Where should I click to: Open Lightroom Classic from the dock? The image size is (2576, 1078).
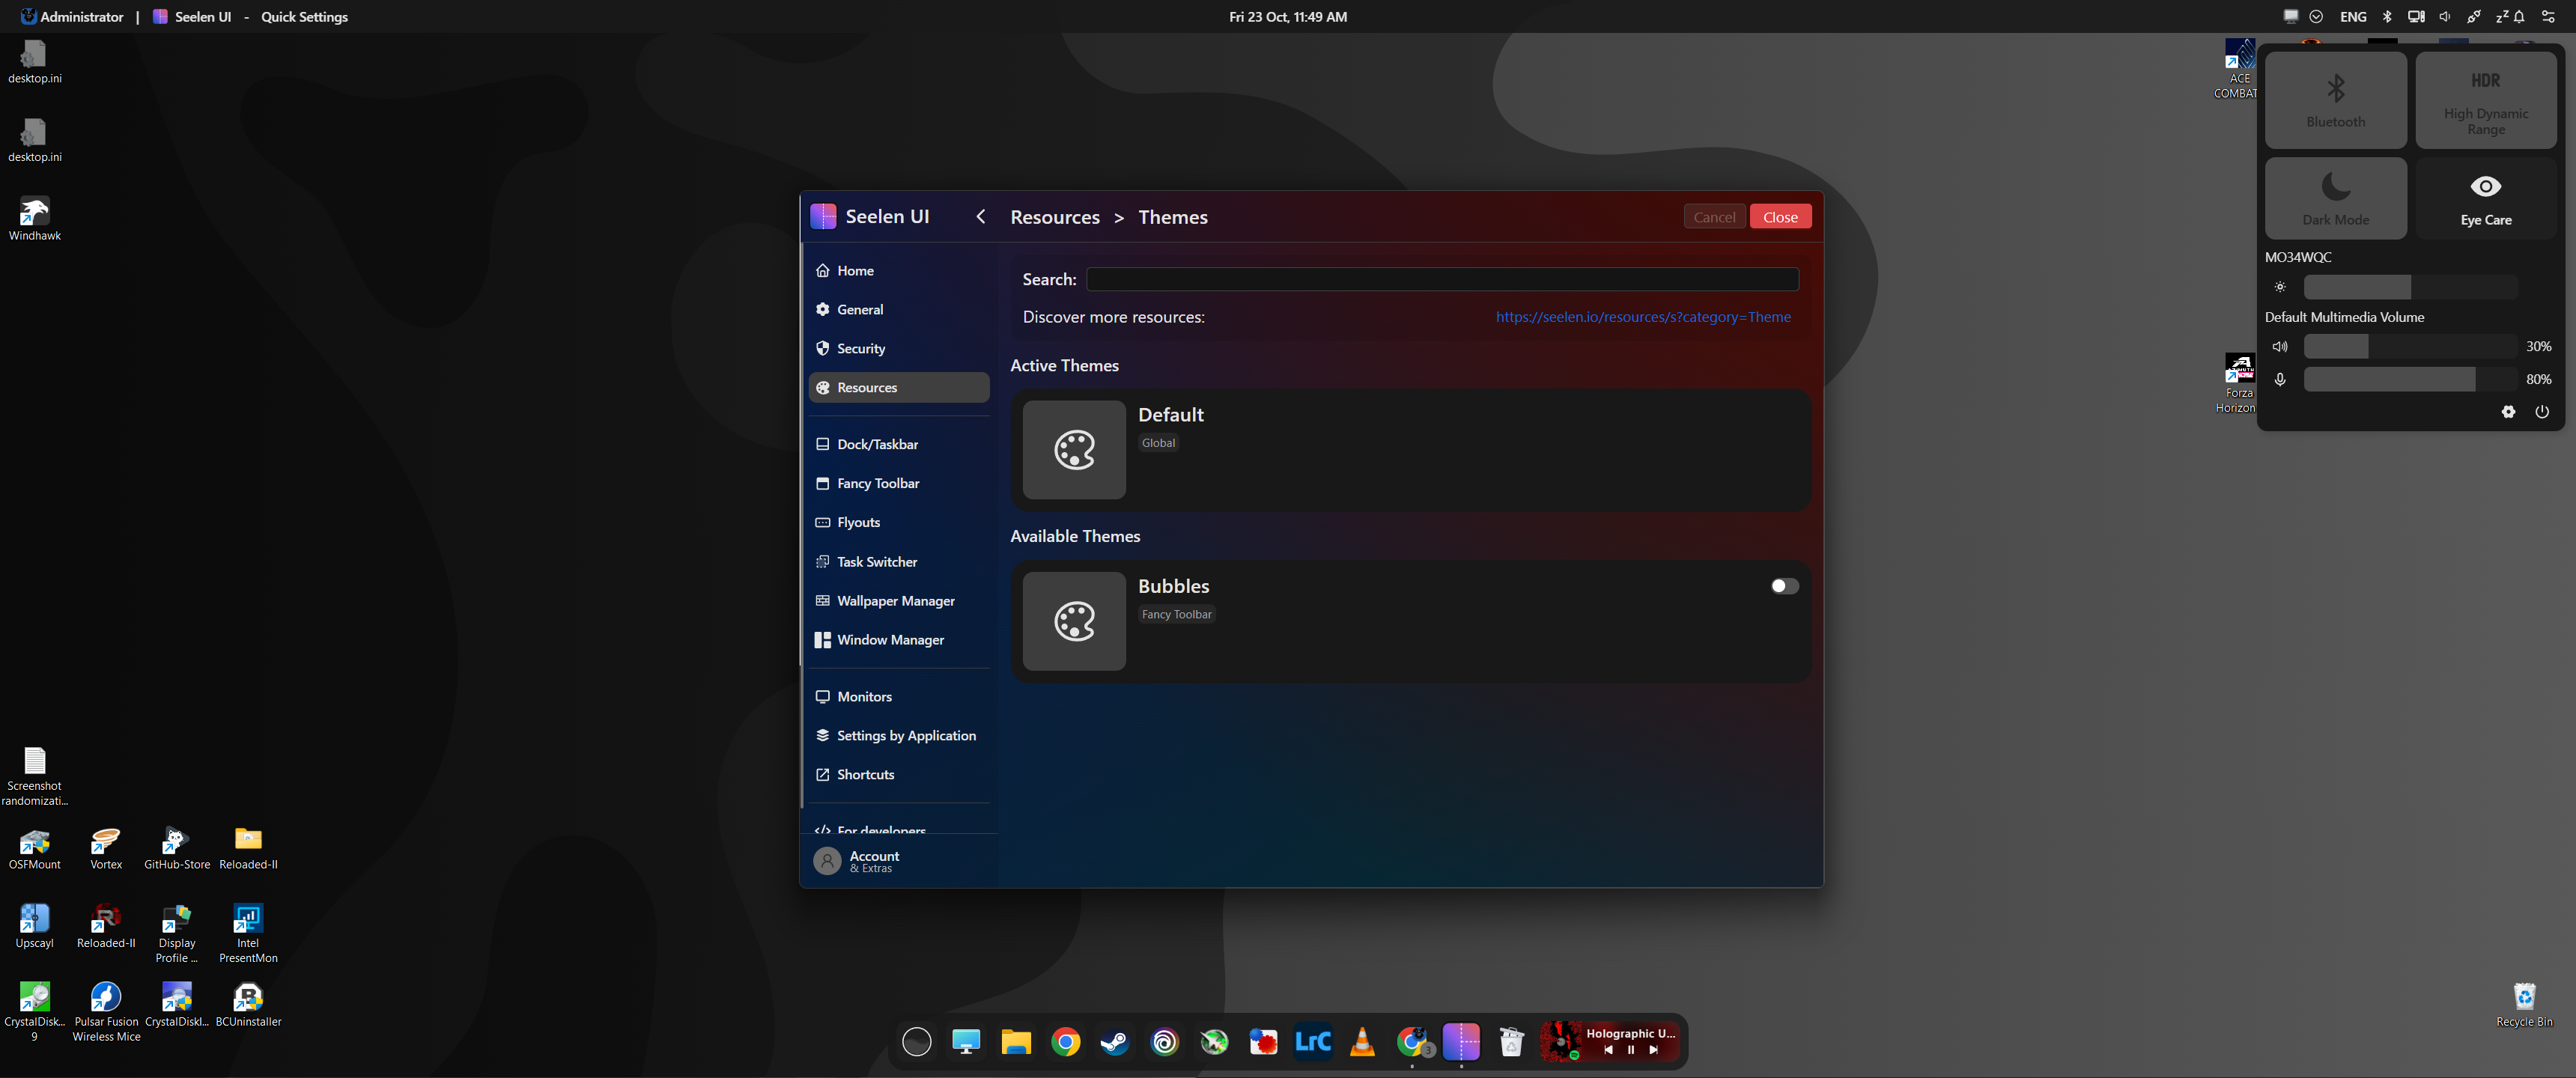1312,1042
